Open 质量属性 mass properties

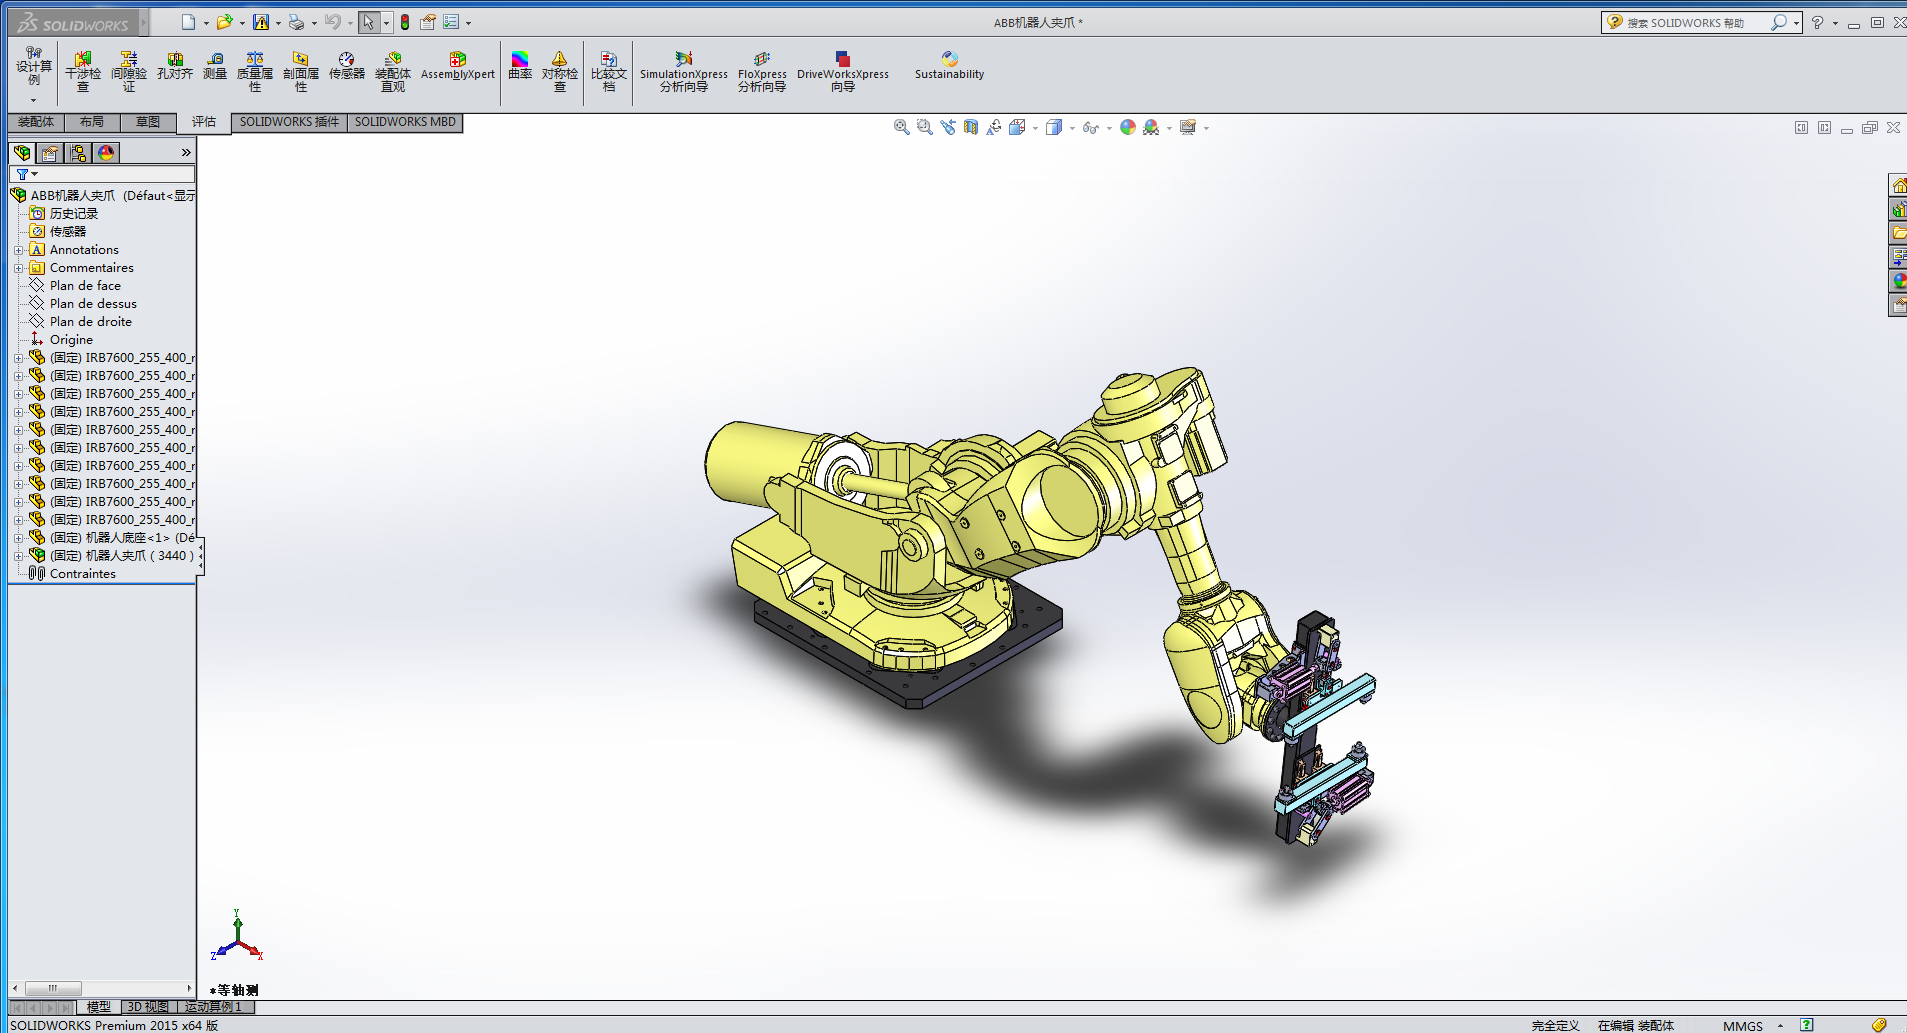coord(255,71)
